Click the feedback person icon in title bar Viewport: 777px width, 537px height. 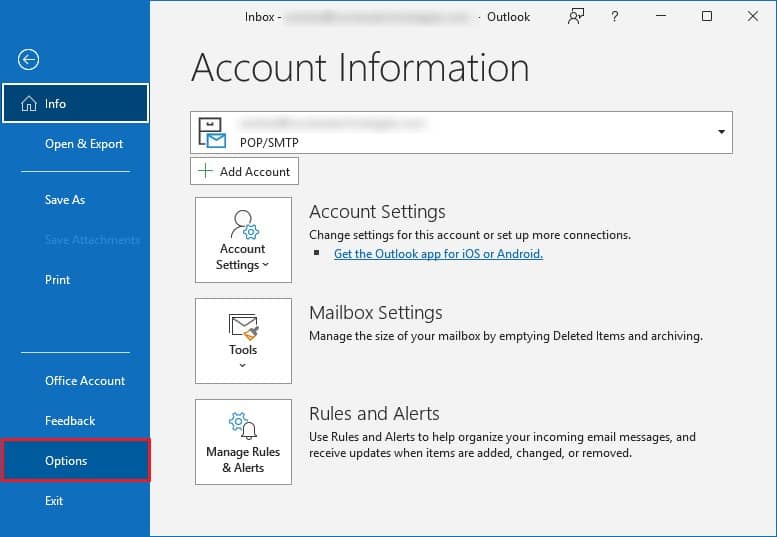pyautogui.click(x=576, y=17)
